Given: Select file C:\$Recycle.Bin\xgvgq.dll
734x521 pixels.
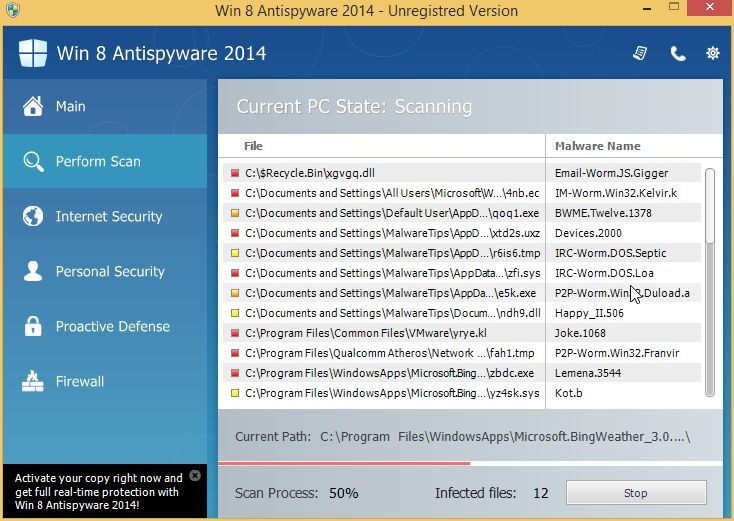Looking at the screenshot, I should [309, 173].
